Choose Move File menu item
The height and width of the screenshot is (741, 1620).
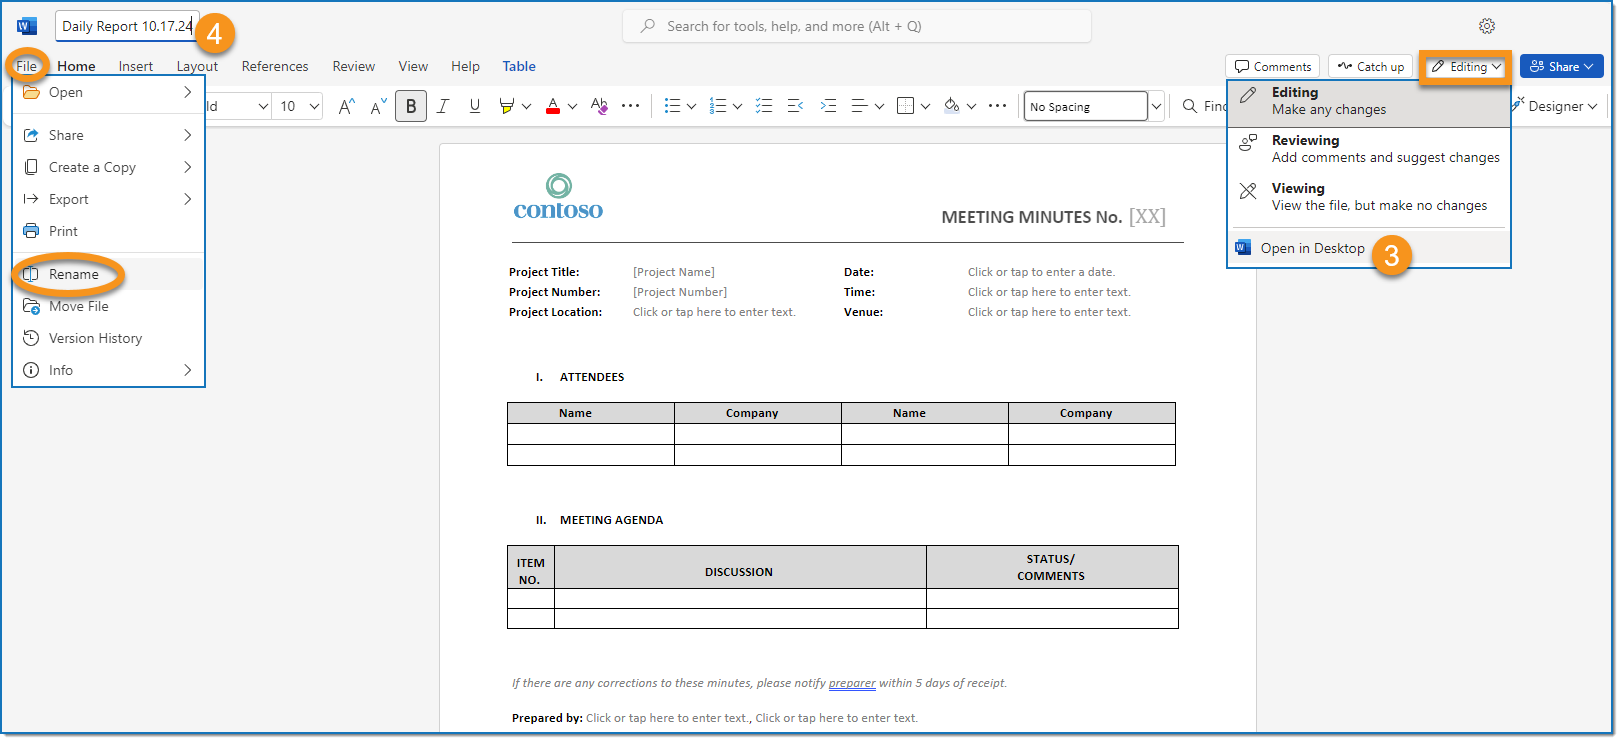(x=108, y=306)
